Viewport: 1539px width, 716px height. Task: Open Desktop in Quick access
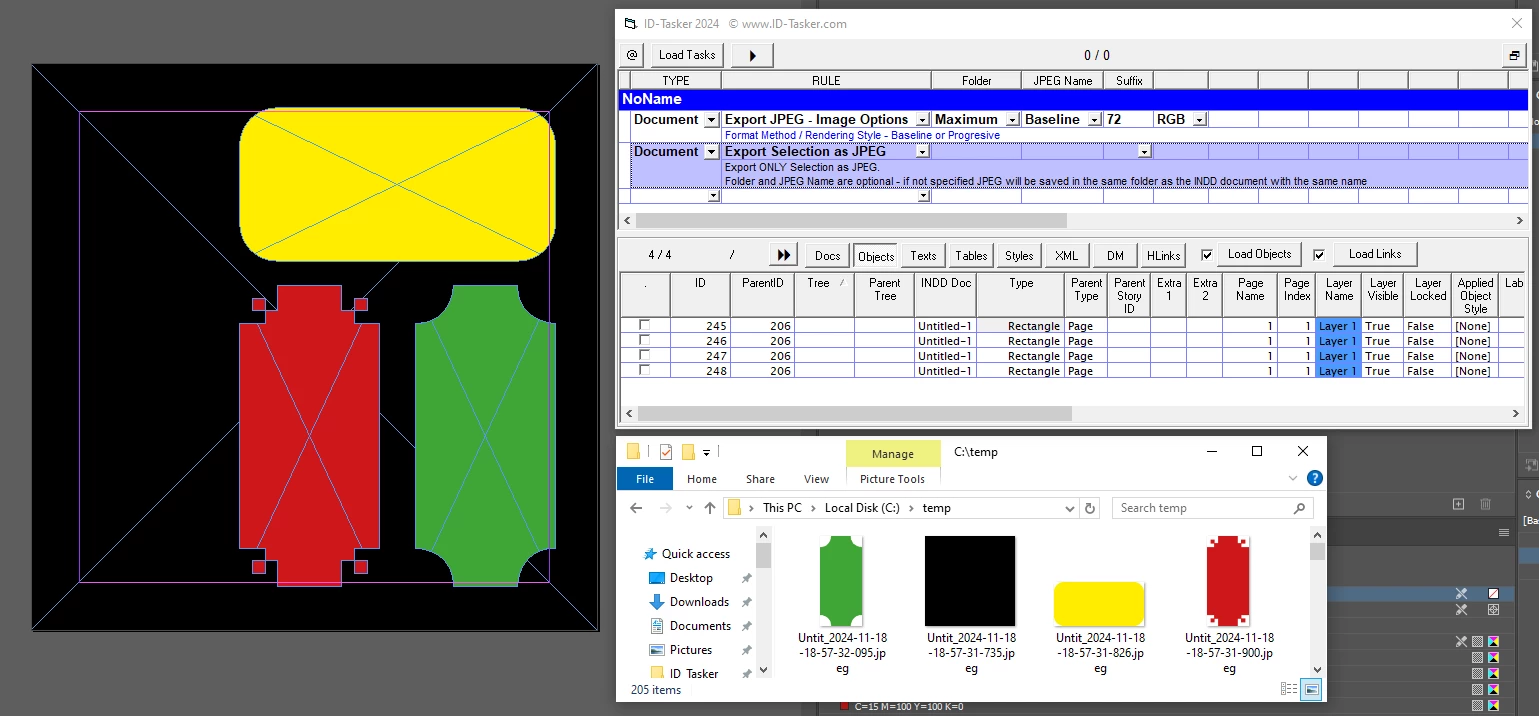(x=691, y=578)
